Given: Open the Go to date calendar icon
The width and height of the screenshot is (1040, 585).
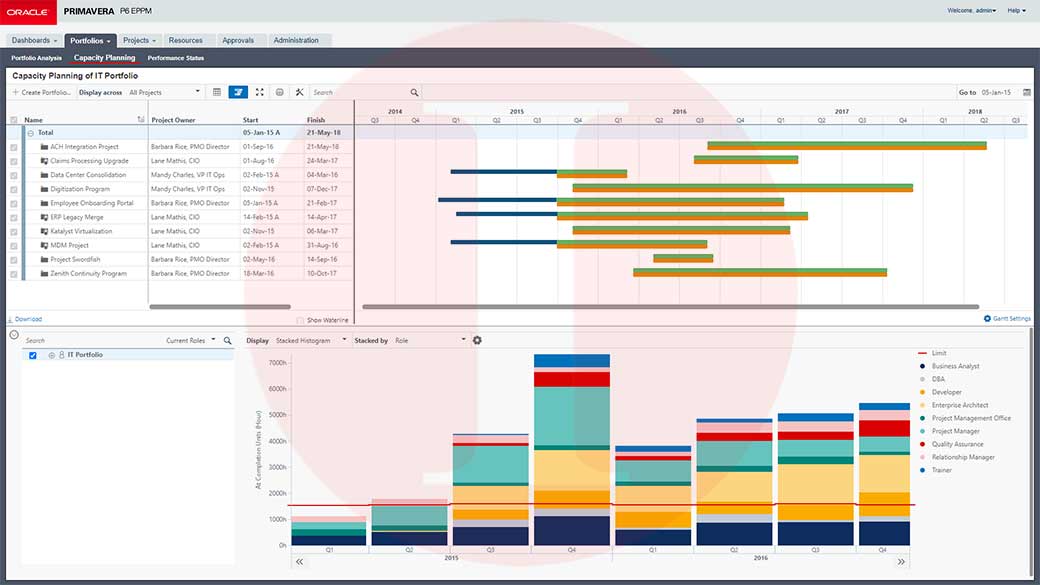Looking at the screenshot, I should pyautogui.click(x=1027, y=92).
